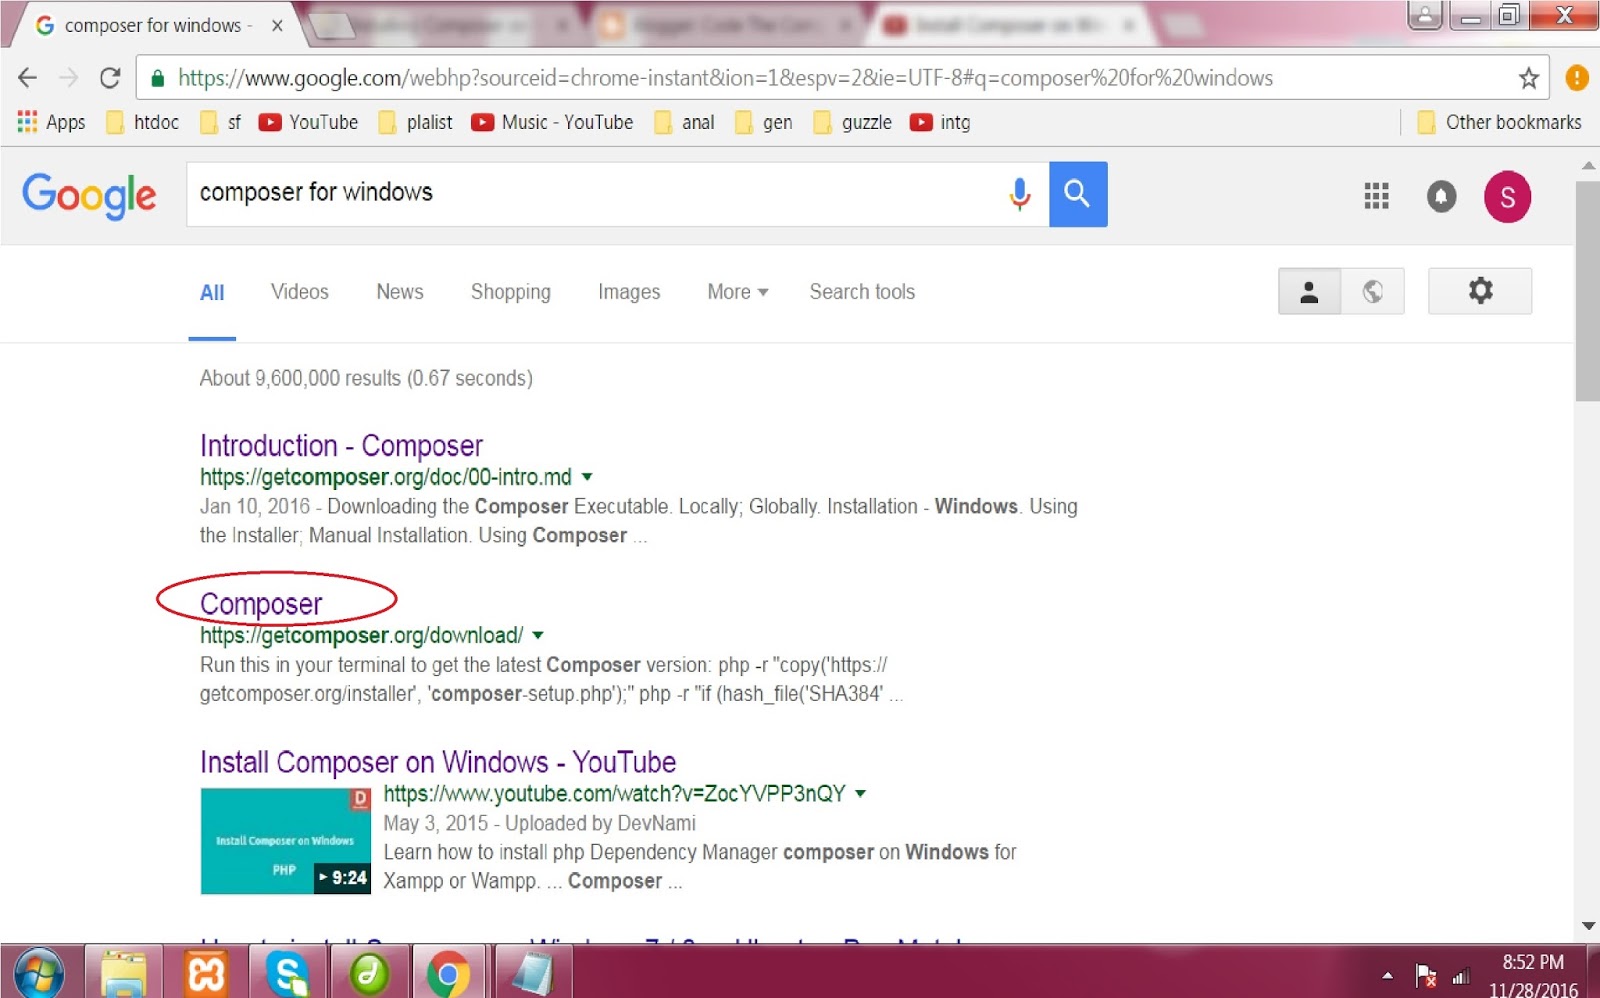1600x998 pixels.
Task: Open search settings gear
Action: coord(1480,291)
